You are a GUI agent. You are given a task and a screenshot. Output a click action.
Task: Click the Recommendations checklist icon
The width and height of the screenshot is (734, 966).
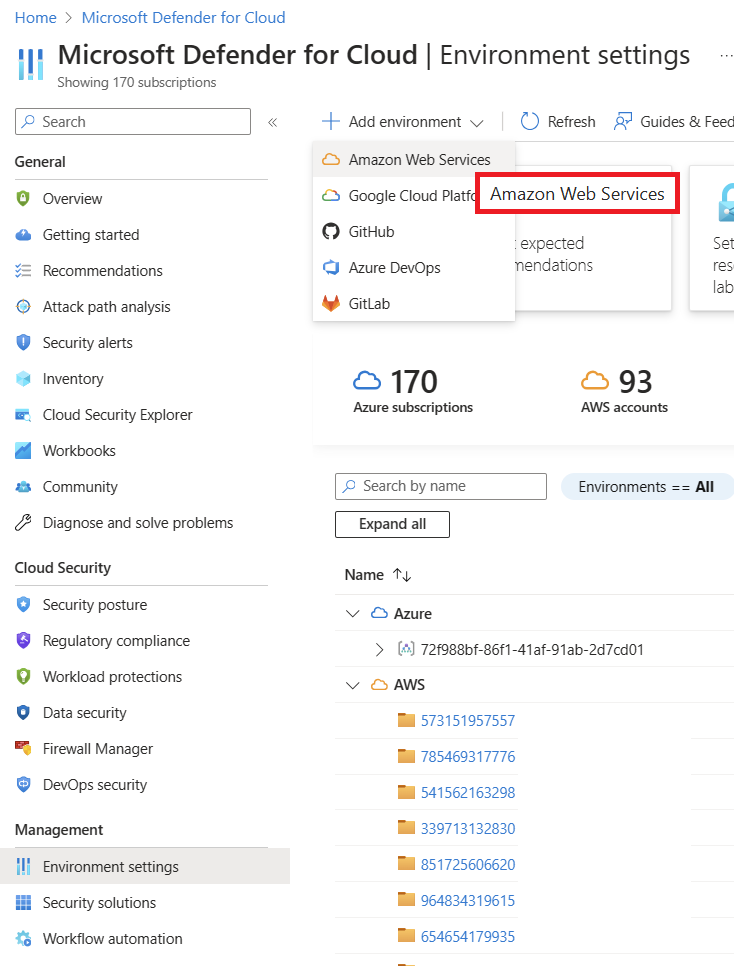23,270
